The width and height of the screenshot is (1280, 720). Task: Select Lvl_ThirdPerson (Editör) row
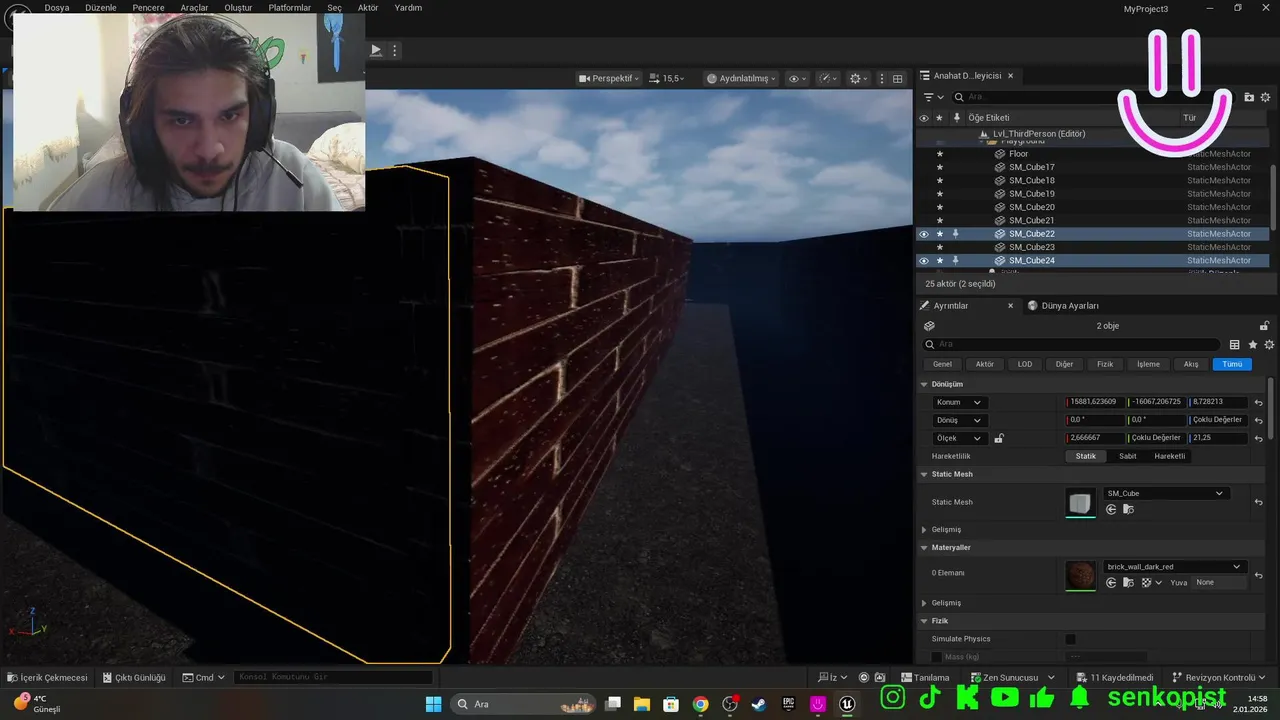click(1038, 134)
